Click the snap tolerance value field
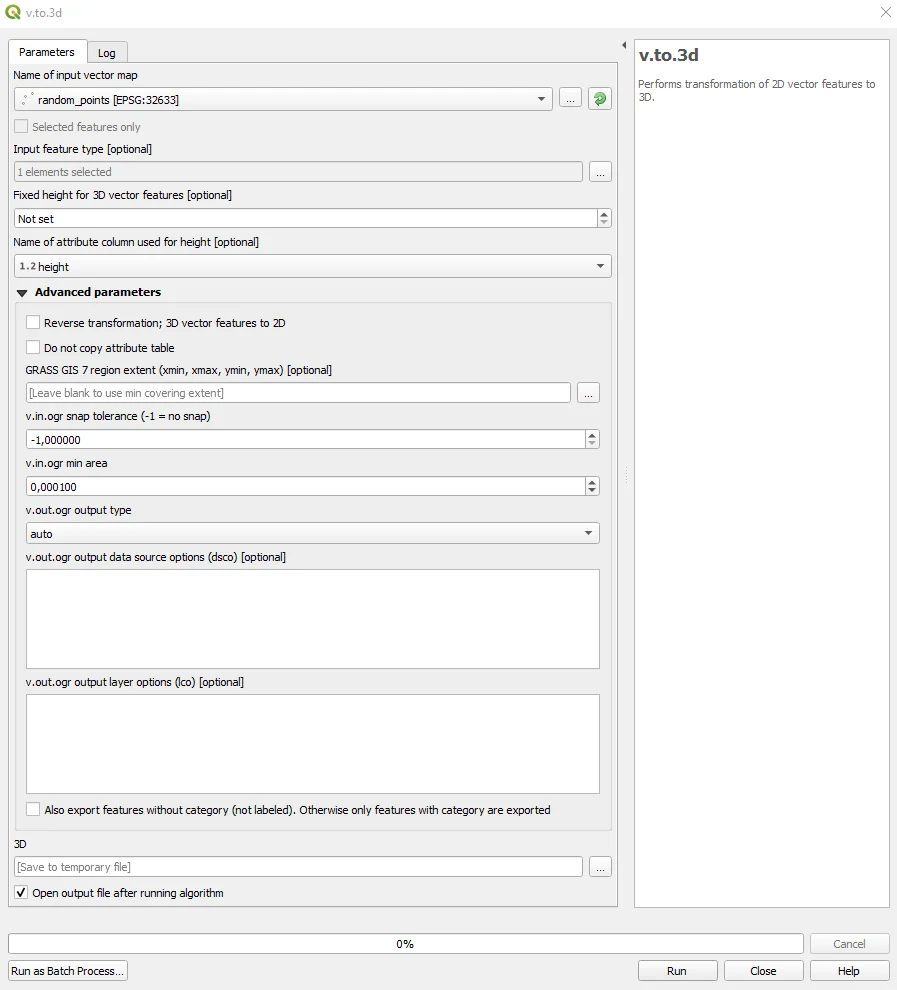Viewport: 897px width, 990px height. coord(306,439)
